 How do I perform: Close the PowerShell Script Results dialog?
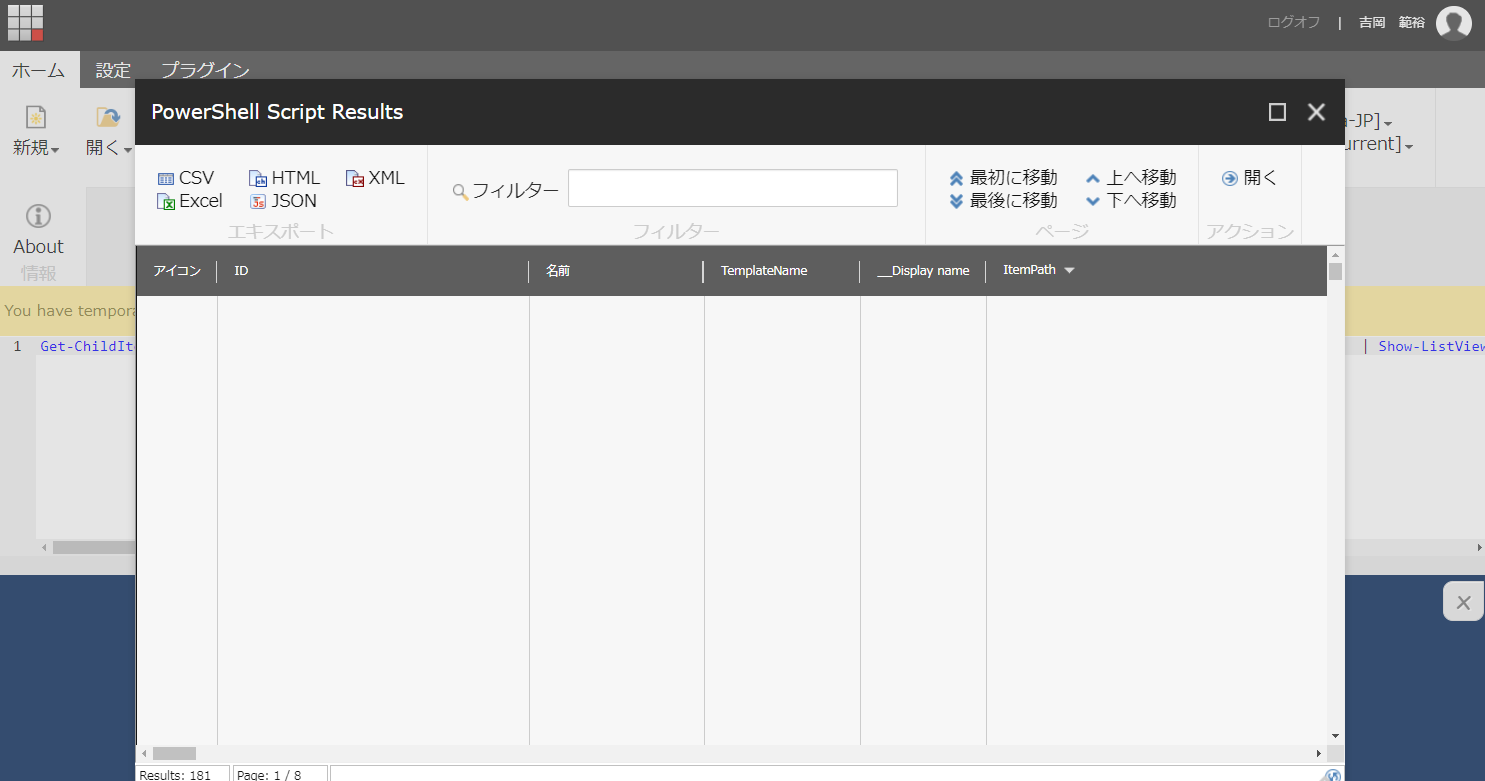click(1316, 112)
